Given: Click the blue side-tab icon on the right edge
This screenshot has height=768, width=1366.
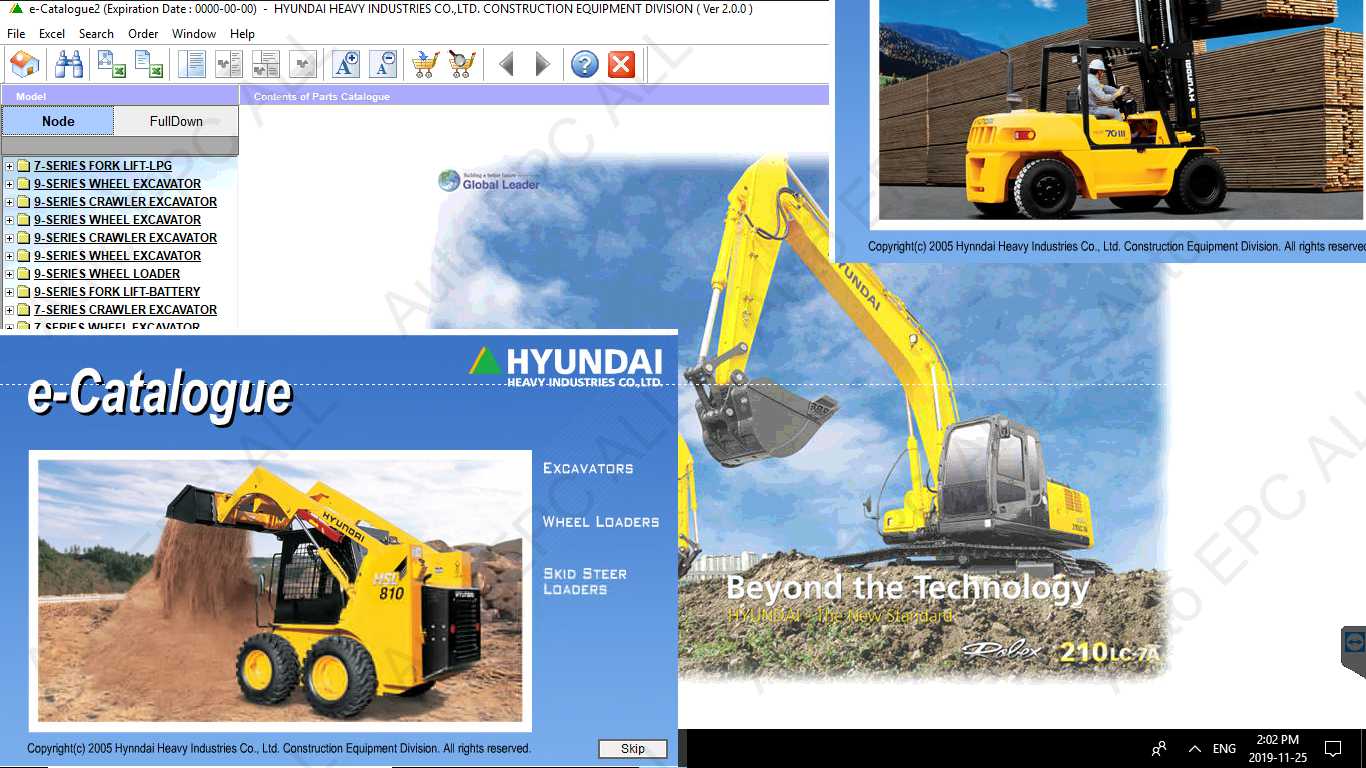Looking at the screenshot, I should [1354, 642].
